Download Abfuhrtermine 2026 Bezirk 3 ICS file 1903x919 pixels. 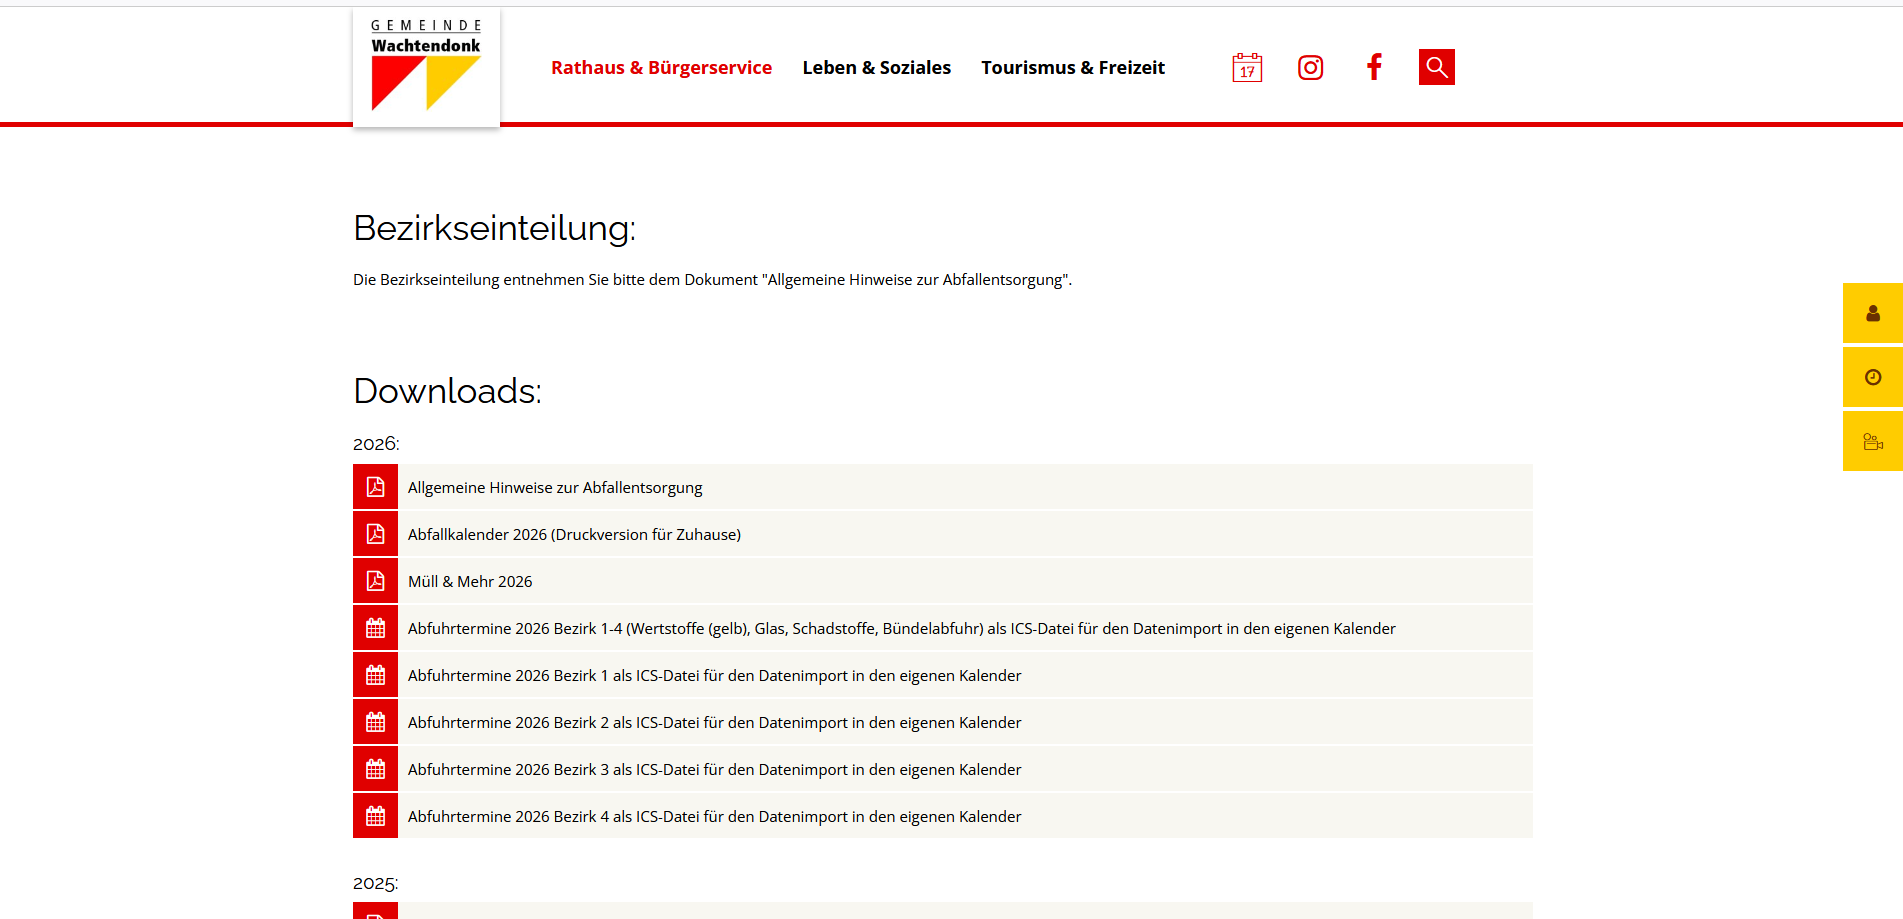point(714,769)
